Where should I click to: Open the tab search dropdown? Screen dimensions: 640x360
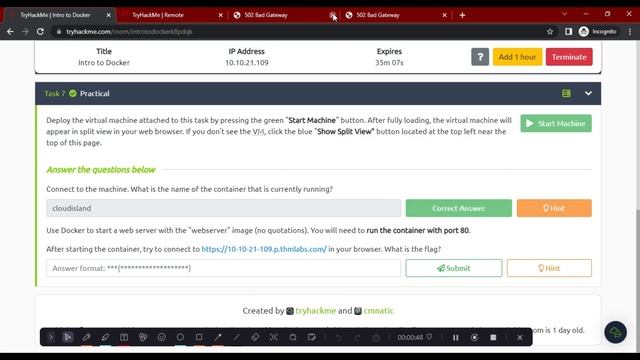click(x=564, y=14)
